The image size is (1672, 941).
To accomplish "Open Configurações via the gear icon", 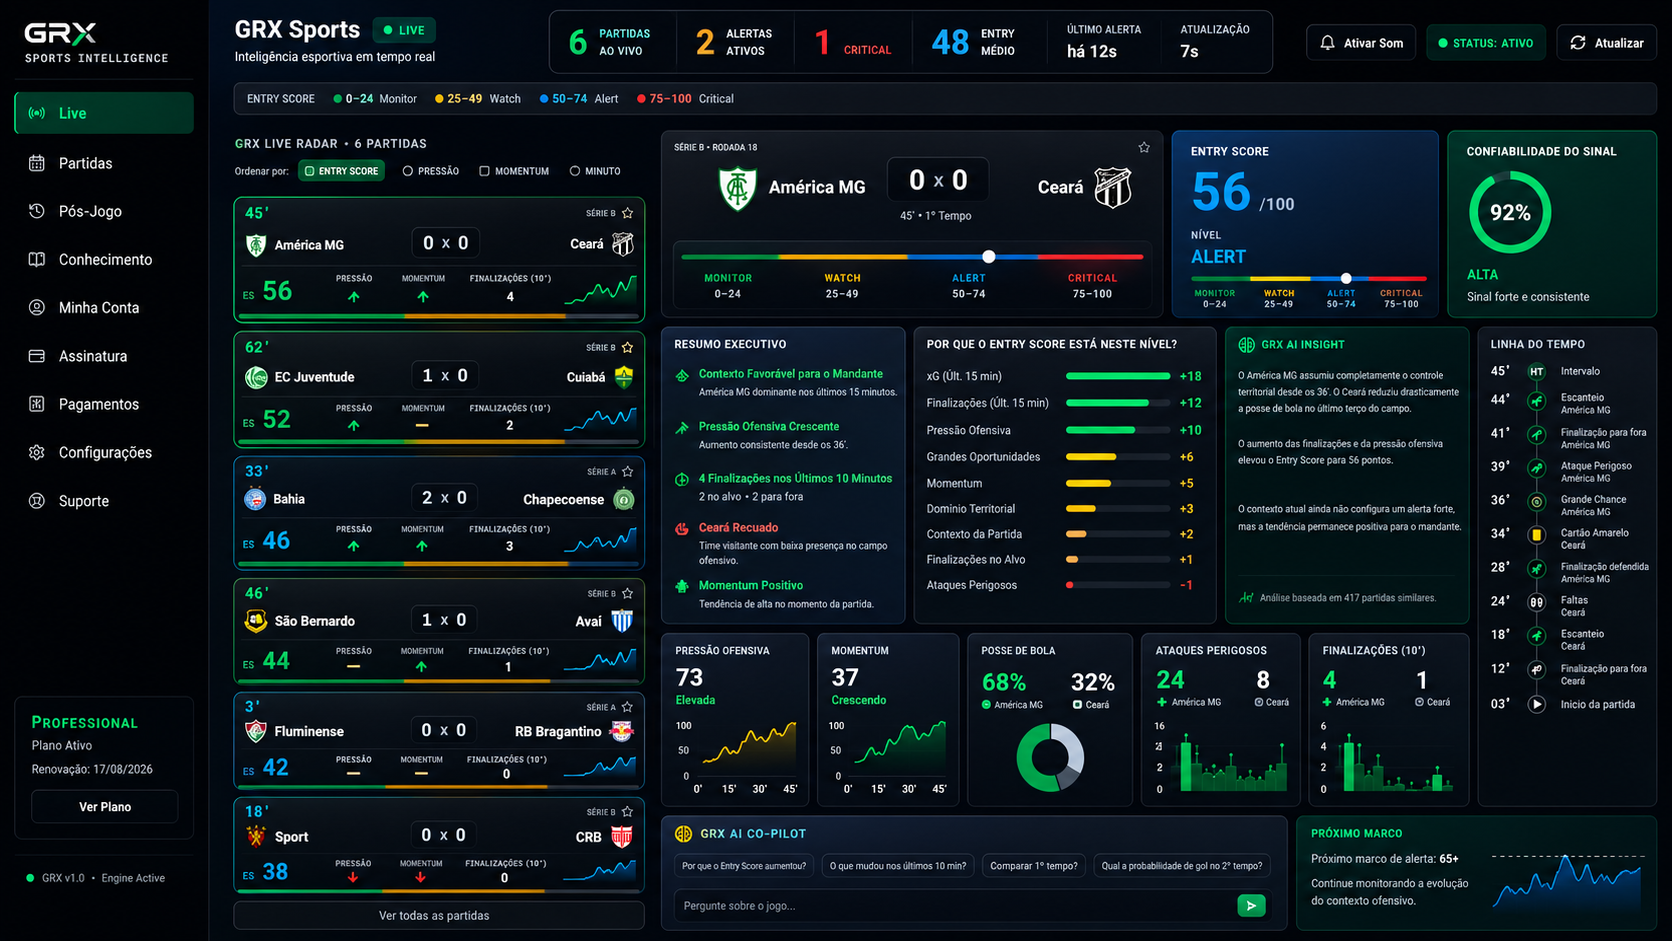I will click(37, 453).
